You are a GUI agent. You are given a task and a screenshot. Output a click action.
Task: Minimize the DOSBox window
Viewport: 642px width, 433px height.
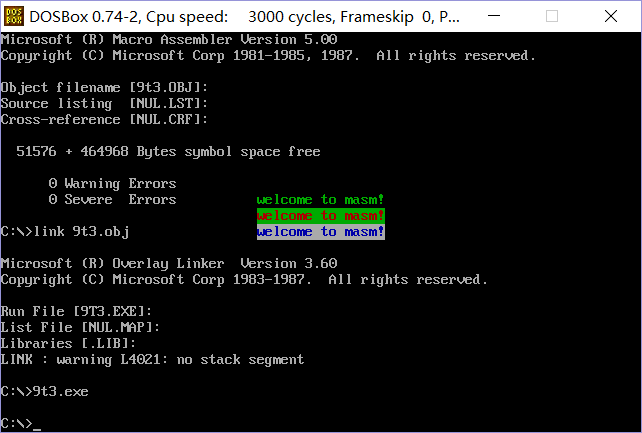tap(494, 16)
